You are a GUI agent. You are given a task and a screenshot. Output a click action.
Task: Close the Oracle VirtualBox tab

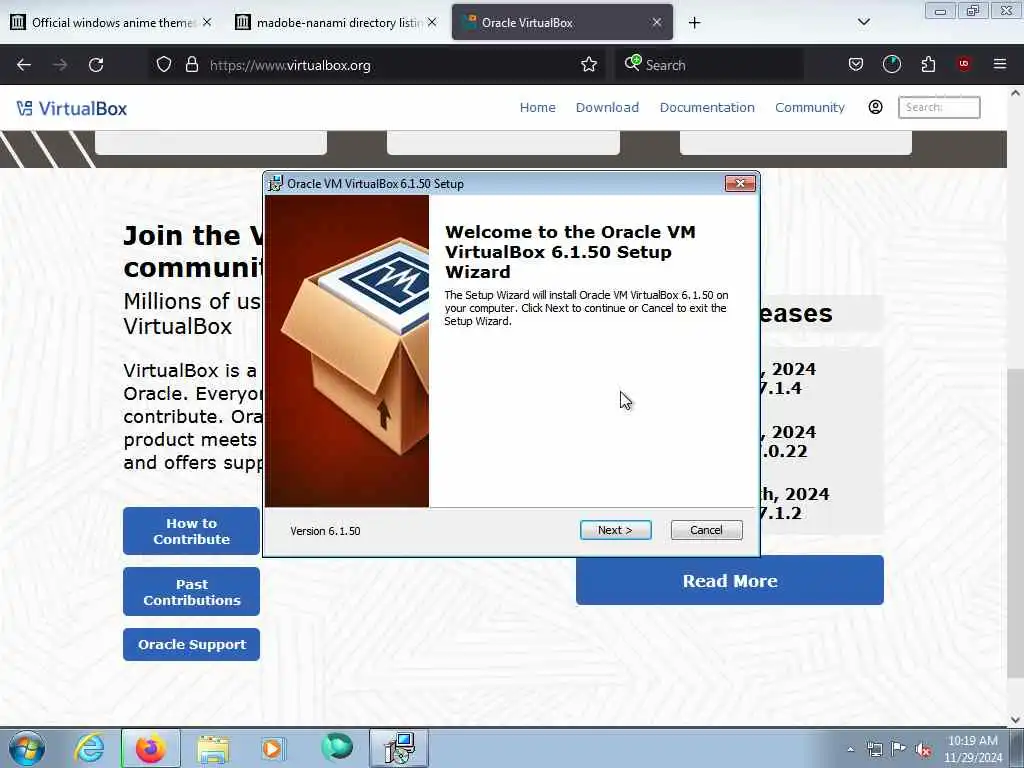(656, 22)
